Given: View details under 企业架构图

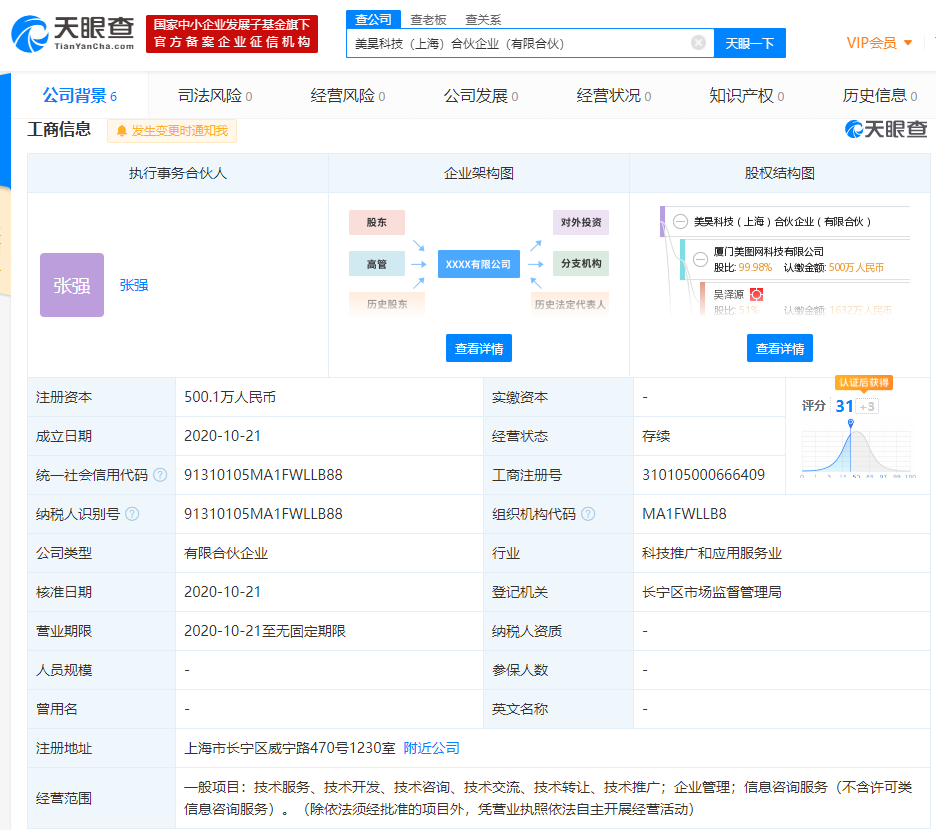Looking at the screenshot, I should 479,348.
